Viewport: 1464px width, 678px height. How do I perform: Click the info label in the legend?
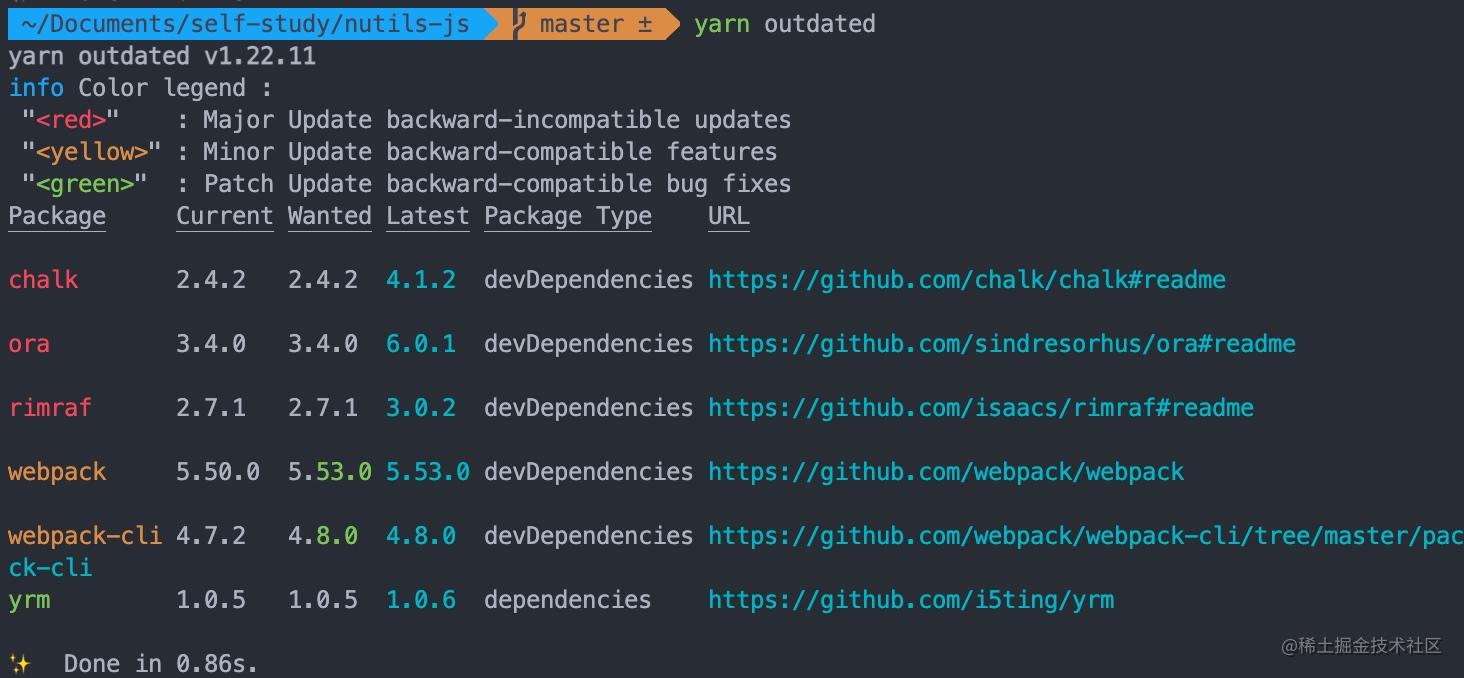[36, 87]
